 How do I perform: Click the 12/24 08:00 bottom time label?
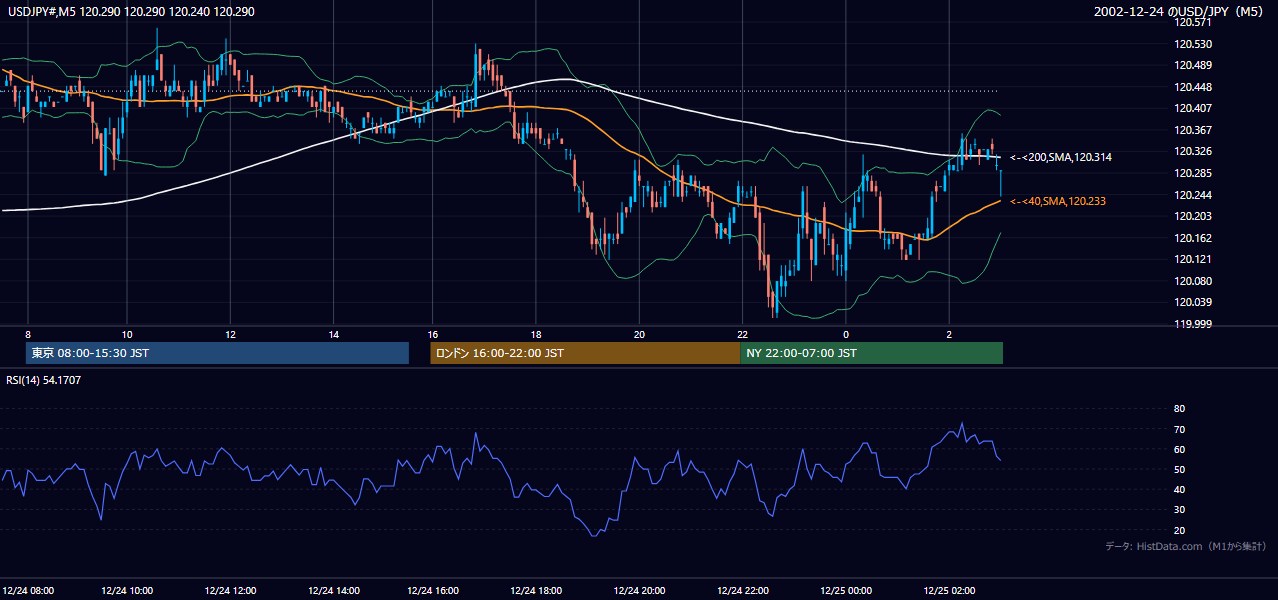click(x=29, y=591)
